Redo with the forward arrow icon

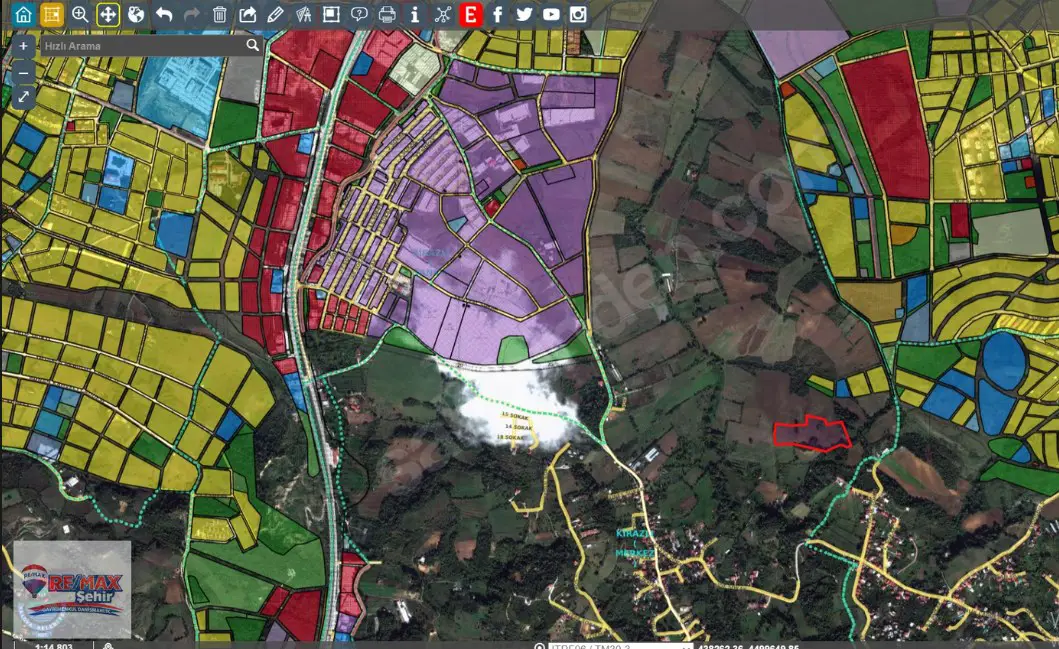(192, 14)
